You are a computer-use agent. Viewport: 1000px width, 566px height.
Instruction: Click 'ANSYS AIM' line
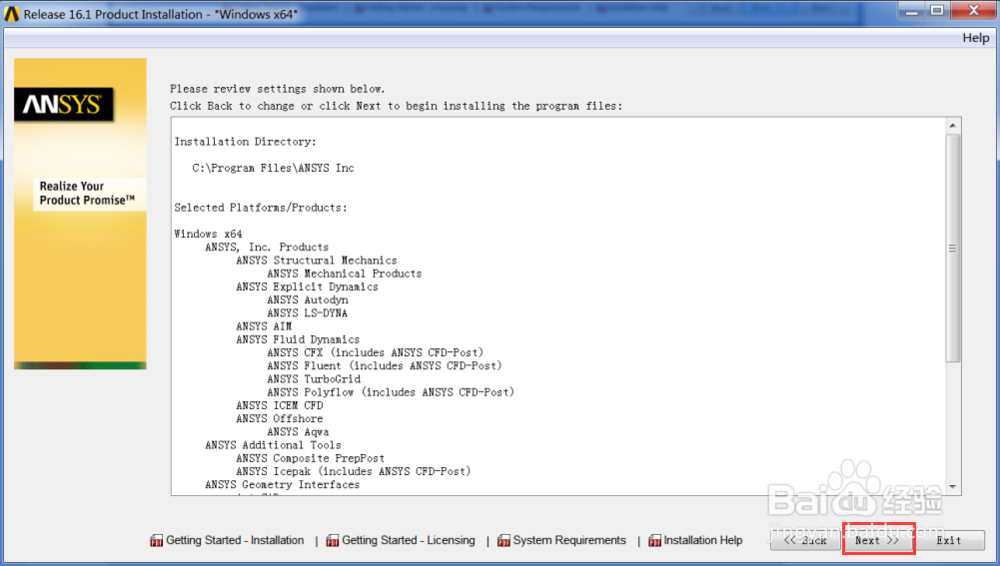263,326
